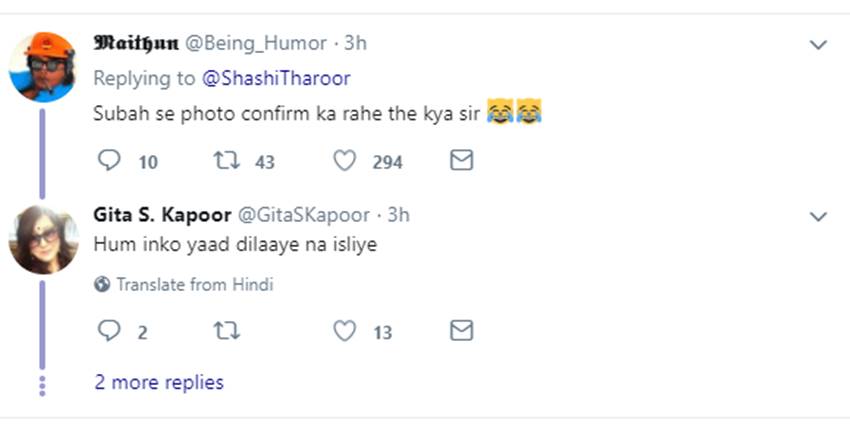Click Translate from Hindi
Viewport: 850px width, 426px height.
click(x=194, y=285)
